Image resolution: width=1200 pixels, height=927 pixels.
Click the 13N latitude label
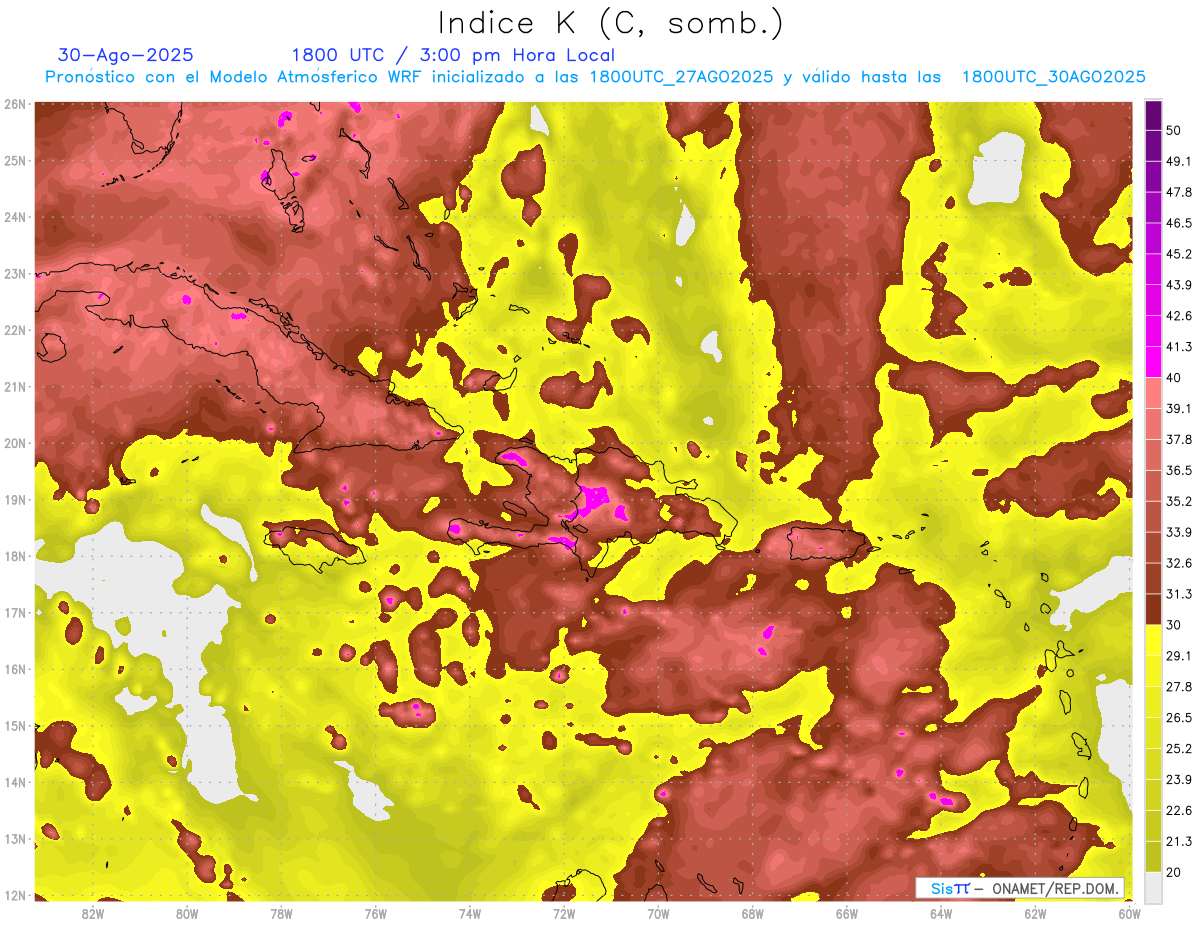click(x=15, y=839)
